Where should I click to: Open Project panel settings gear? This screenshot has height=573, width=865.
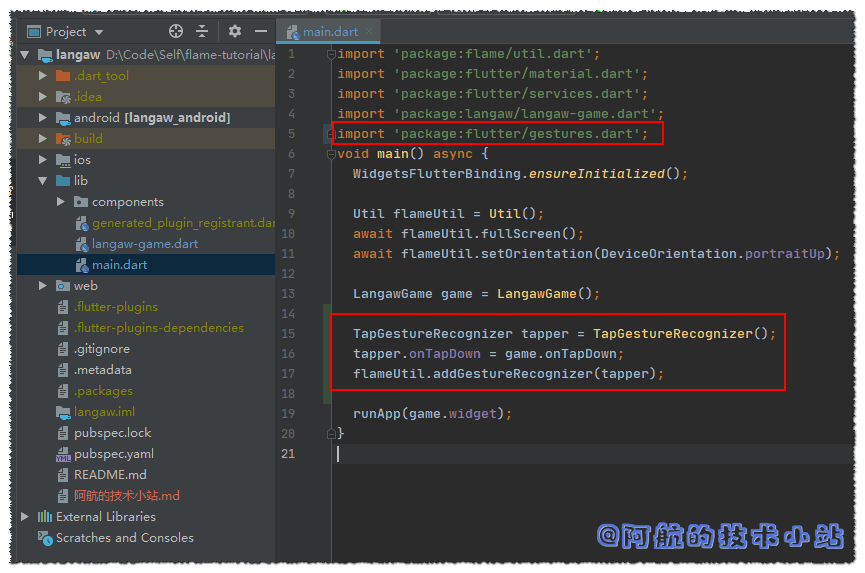pyautogui.click(x=235, y=32)
